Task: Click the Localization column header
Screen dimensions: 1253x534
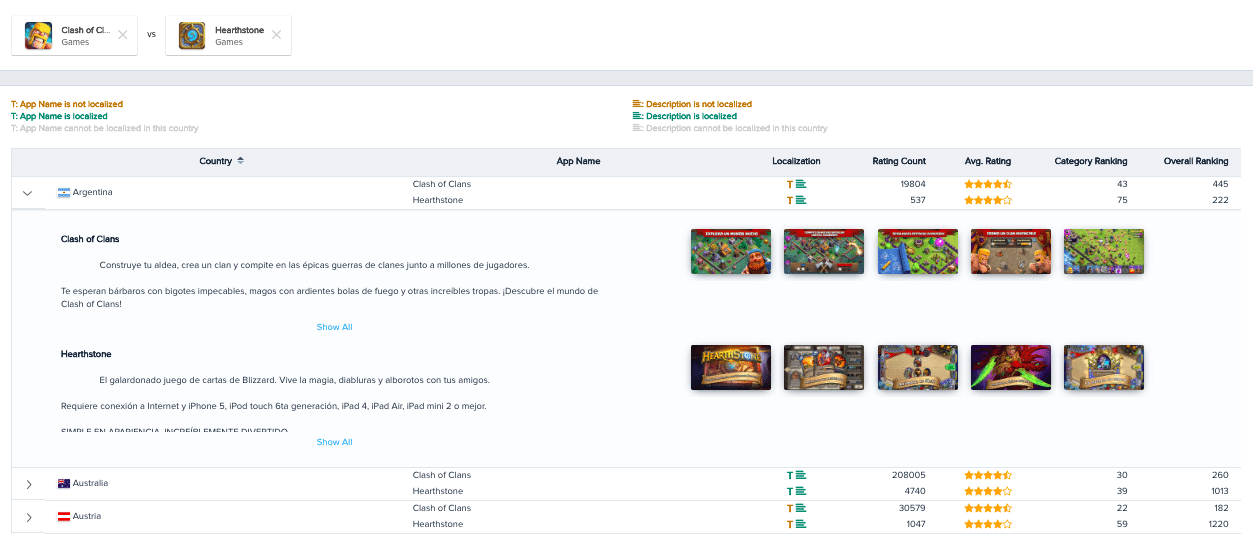Action: (796, 161)
